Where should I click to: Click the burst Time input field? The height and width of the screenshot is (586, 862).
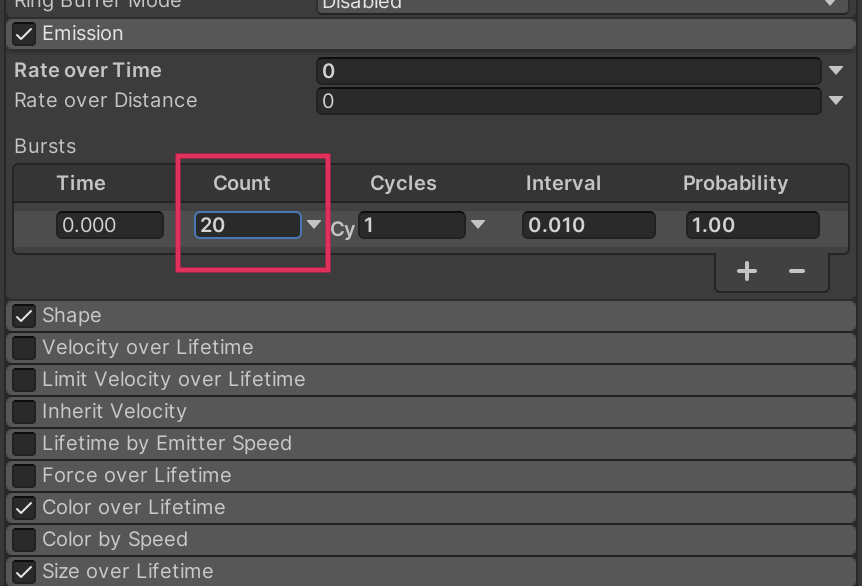click(109, 225)
